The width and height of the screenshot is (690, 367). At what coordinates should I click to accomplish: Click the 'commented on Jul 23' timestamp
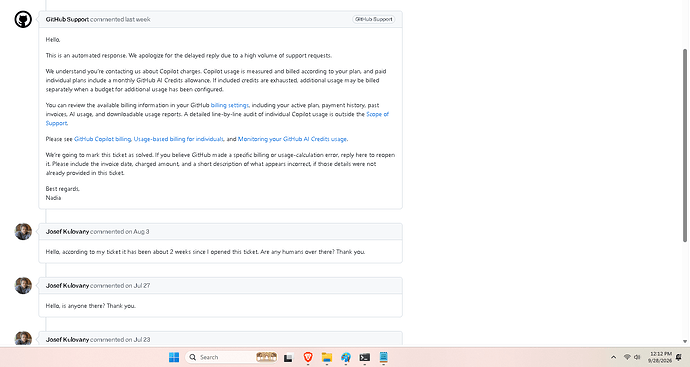tap(120, 340)
